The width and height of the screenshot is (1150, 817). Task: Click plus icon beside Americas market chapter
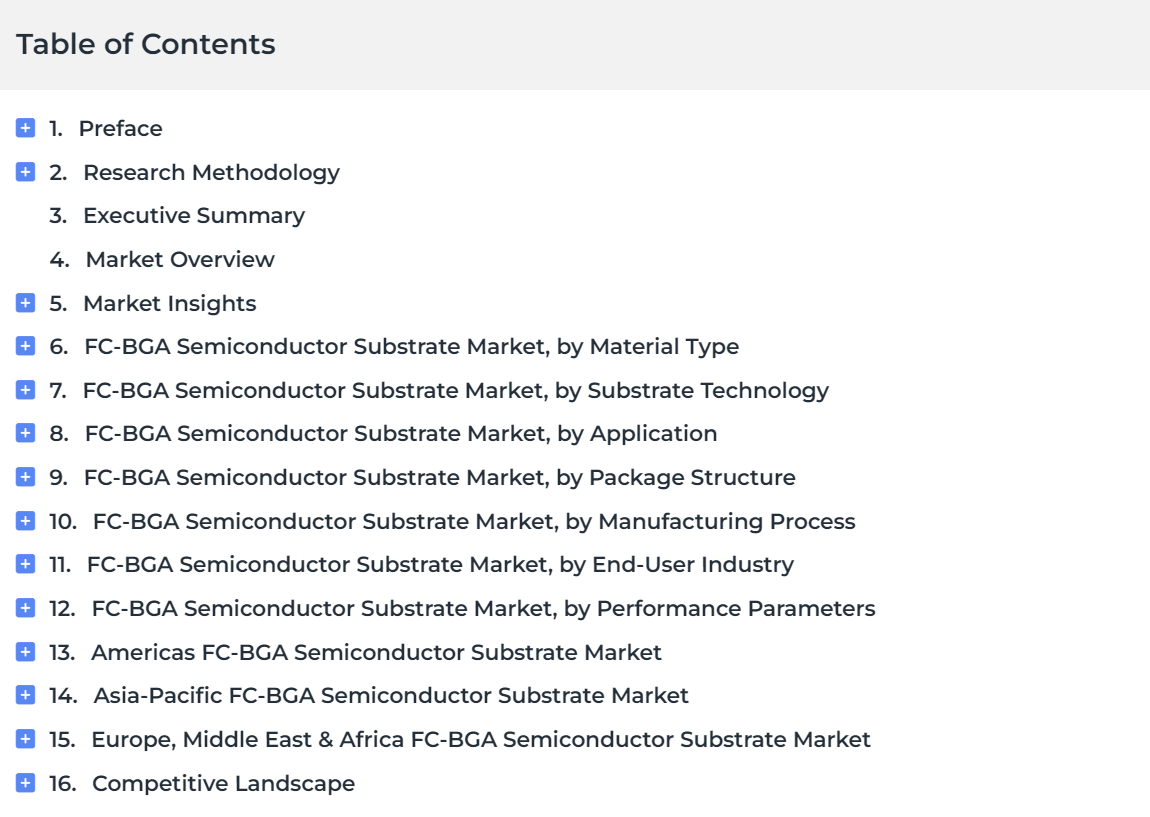click(x=25, y=652)
